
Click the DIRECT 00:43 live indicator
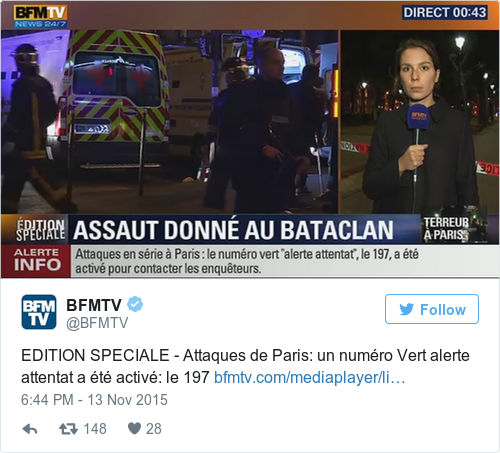pos(445,13)
